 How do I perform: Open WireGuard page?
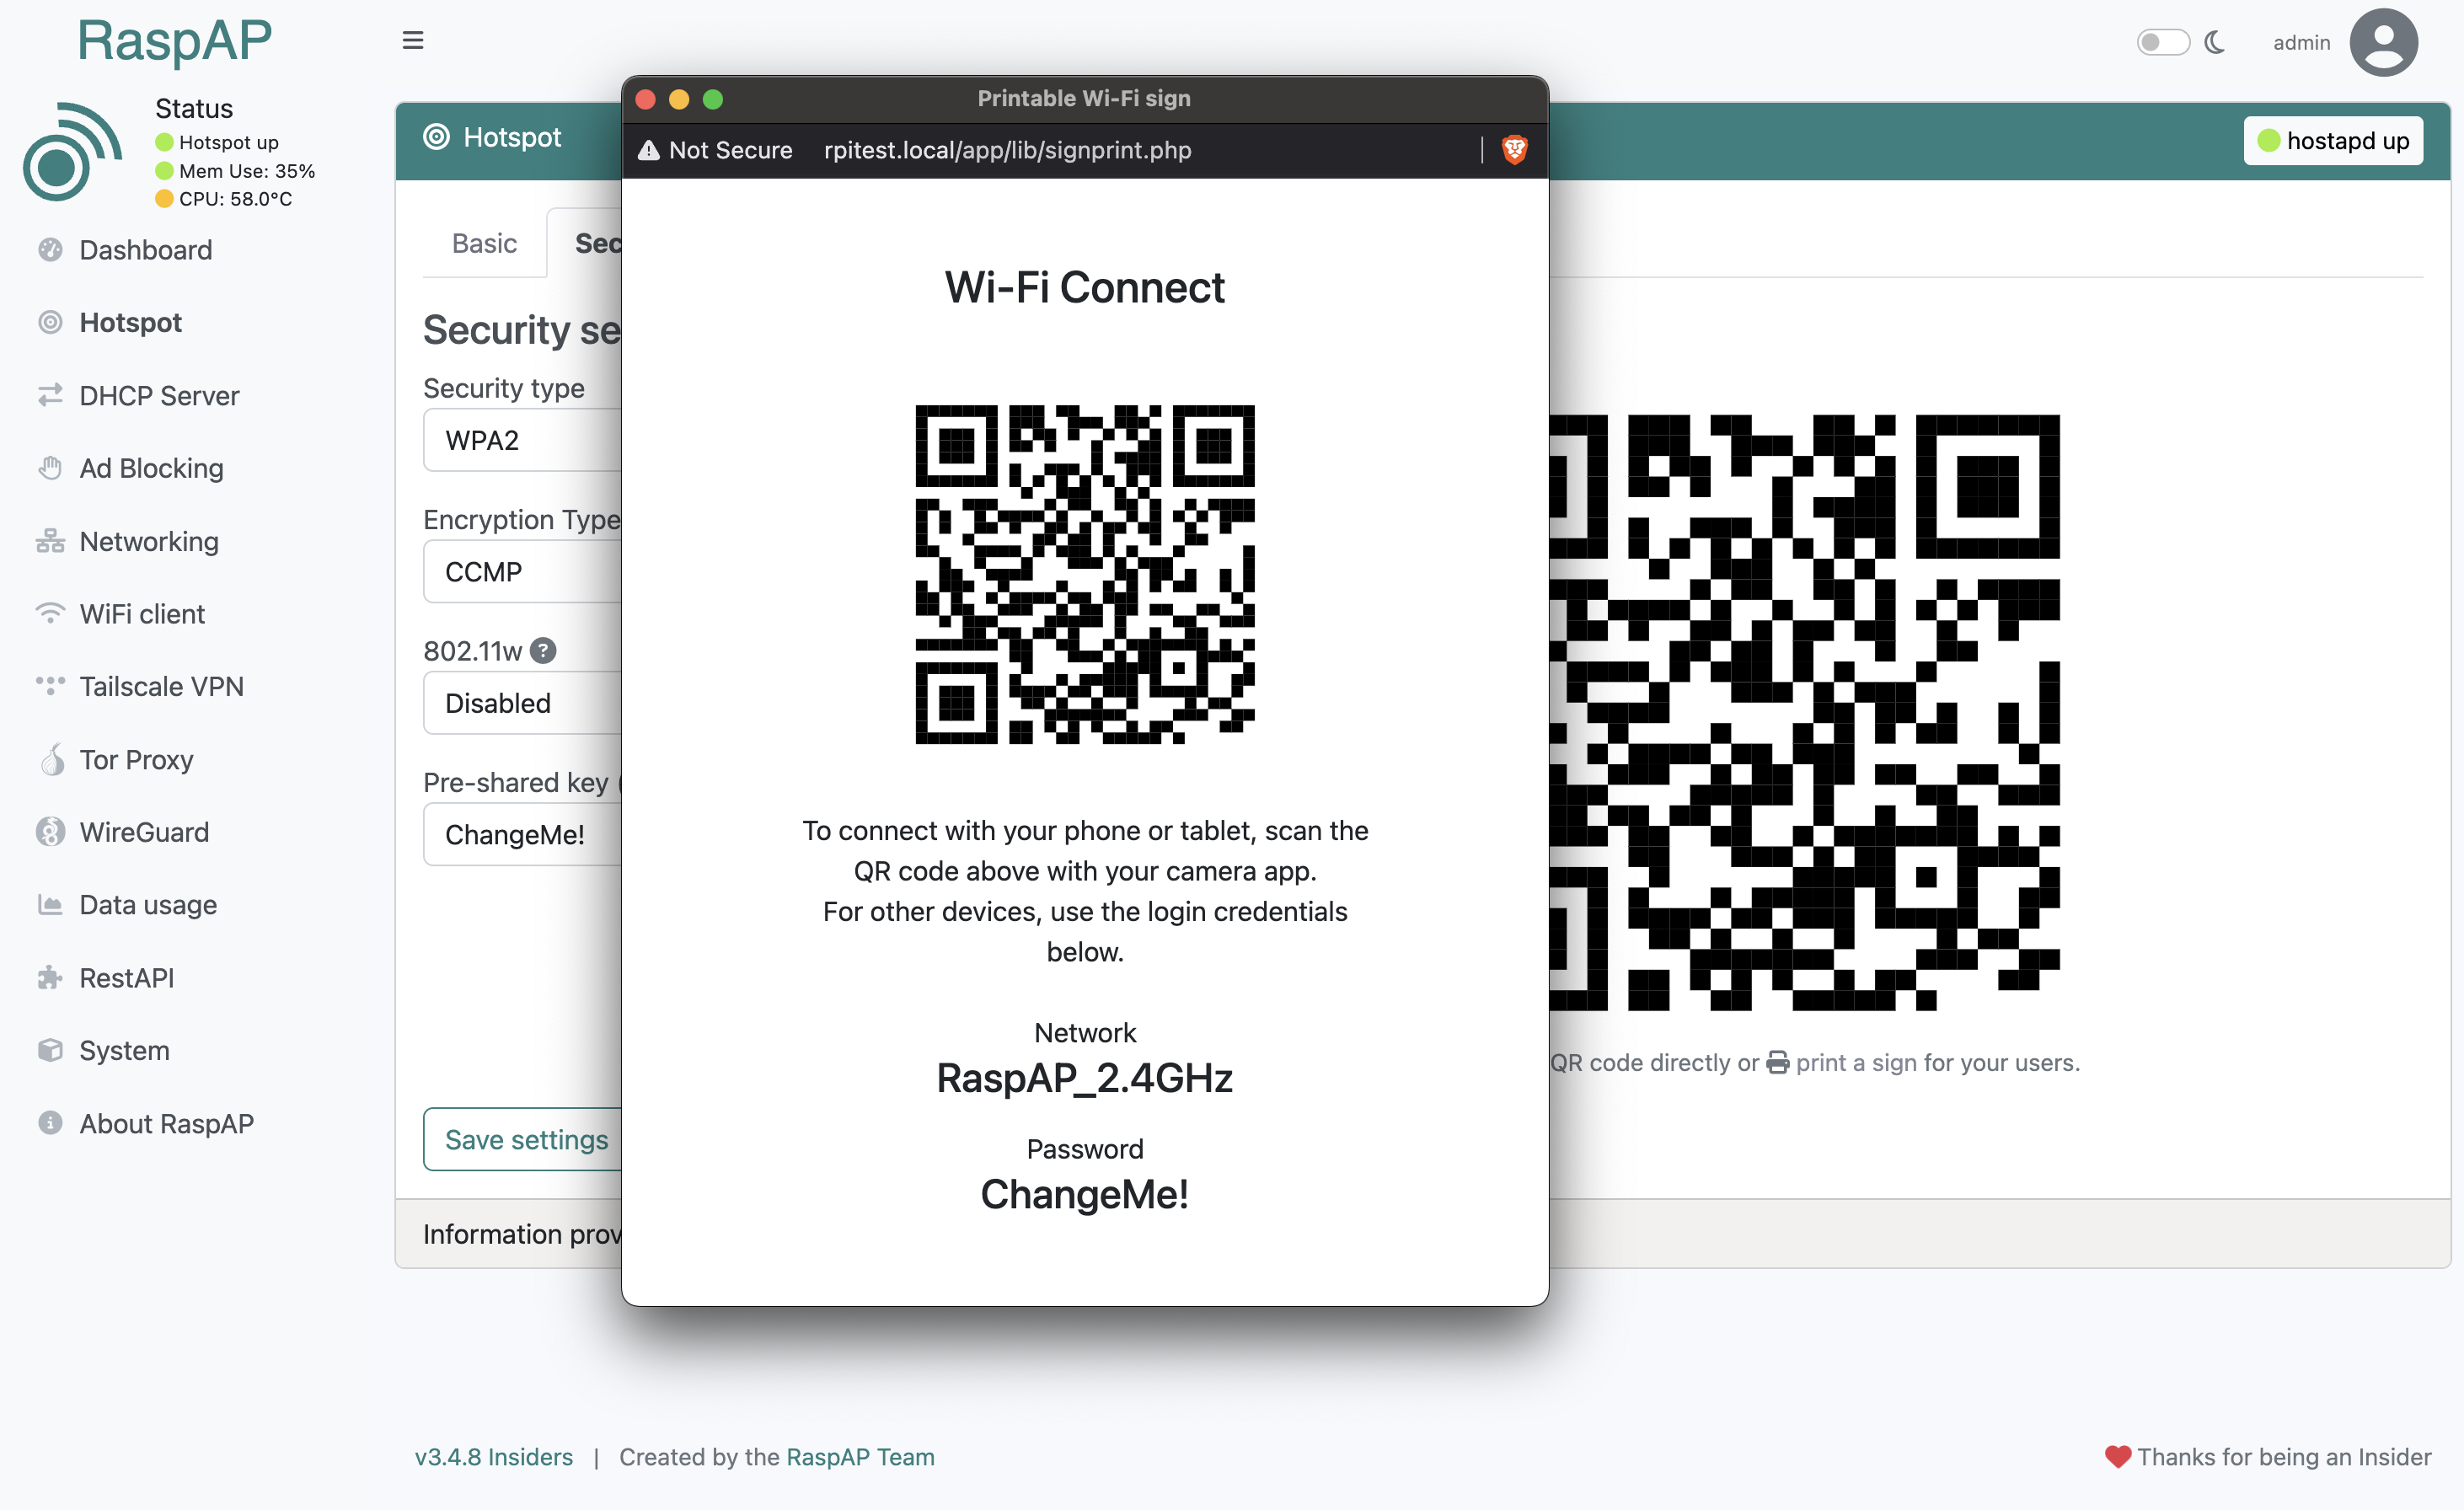tap(144, 833)
